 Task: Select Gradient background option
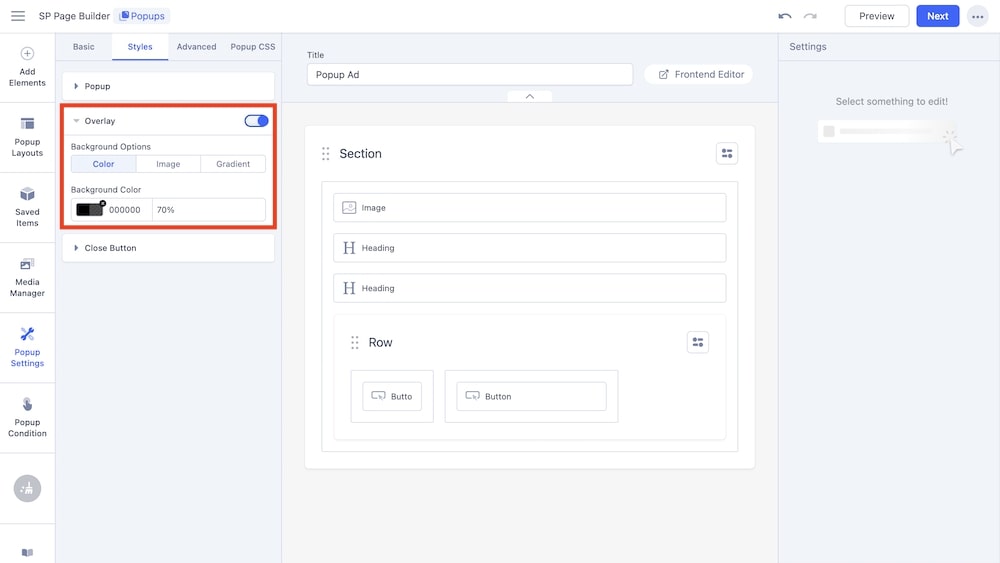(233, 164)
